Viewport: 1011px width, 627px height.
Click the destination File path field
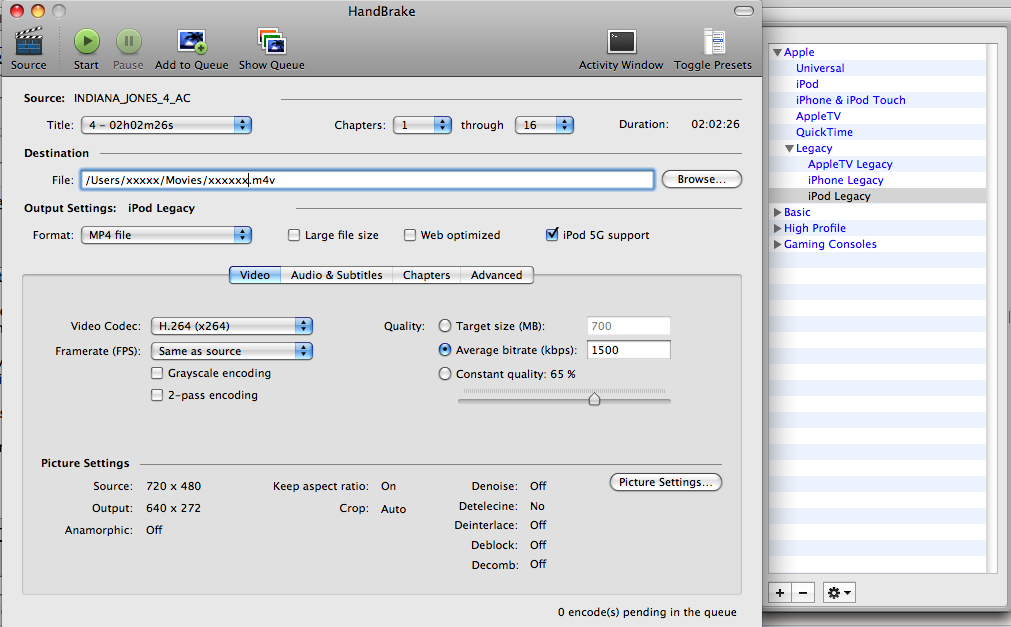point(368,180)
